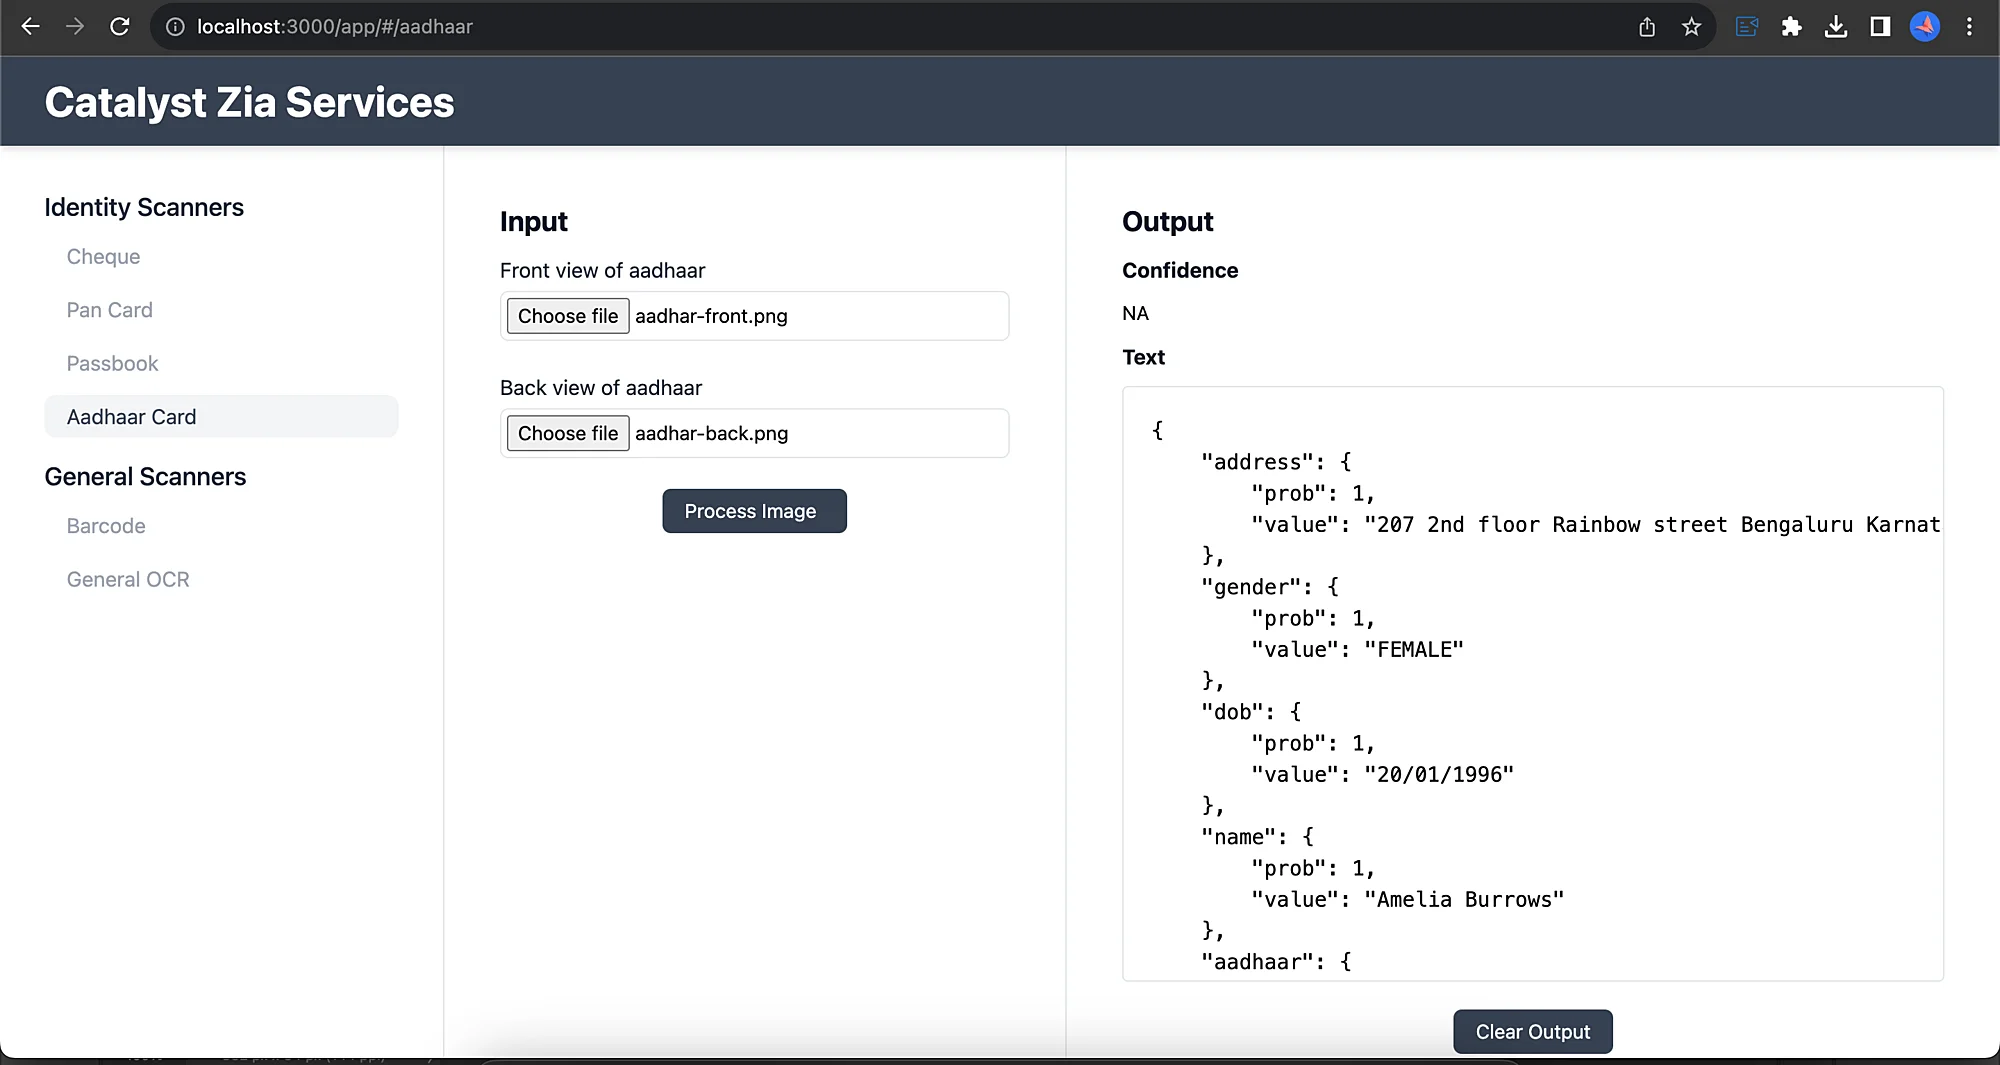
Task: Click the name value "Amelia Burrows"
Action: click(x=1464, y=900)
